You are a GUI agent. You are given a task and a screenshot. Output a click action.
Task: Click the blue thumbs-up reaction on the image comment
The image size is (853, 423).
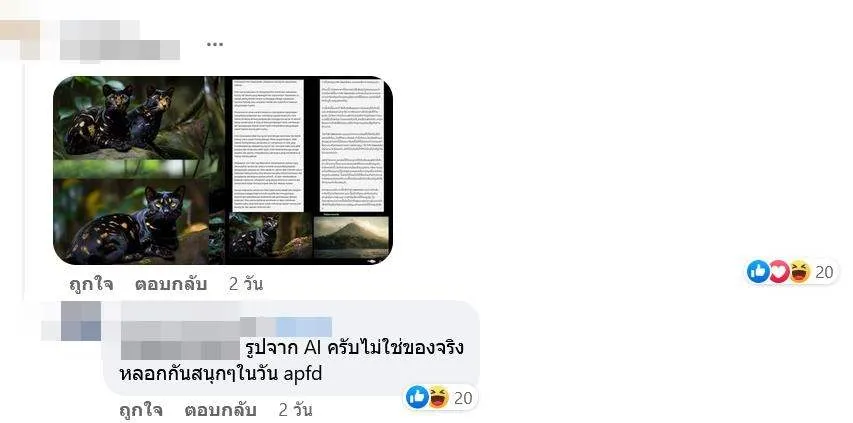click(x=758, y=271)
